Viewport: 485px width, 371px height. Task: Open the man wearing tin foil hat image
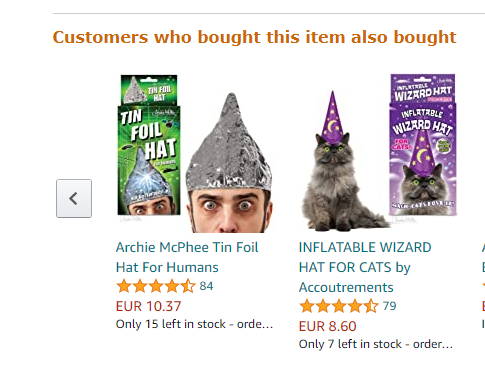click(229, 163)
